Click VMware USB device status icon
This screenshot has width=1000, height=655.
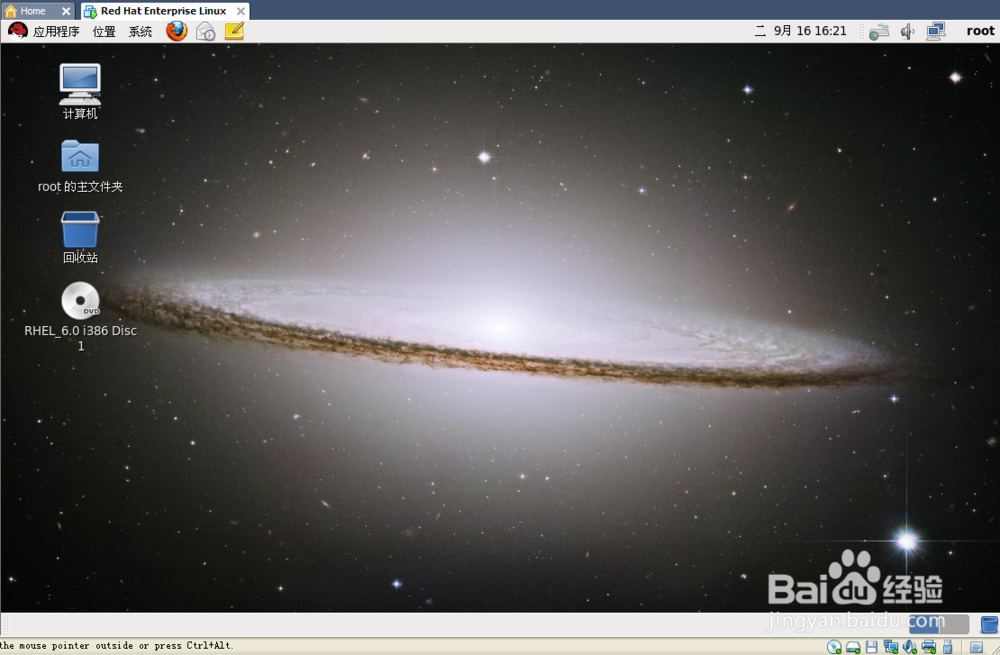click(x=948, y=647)
